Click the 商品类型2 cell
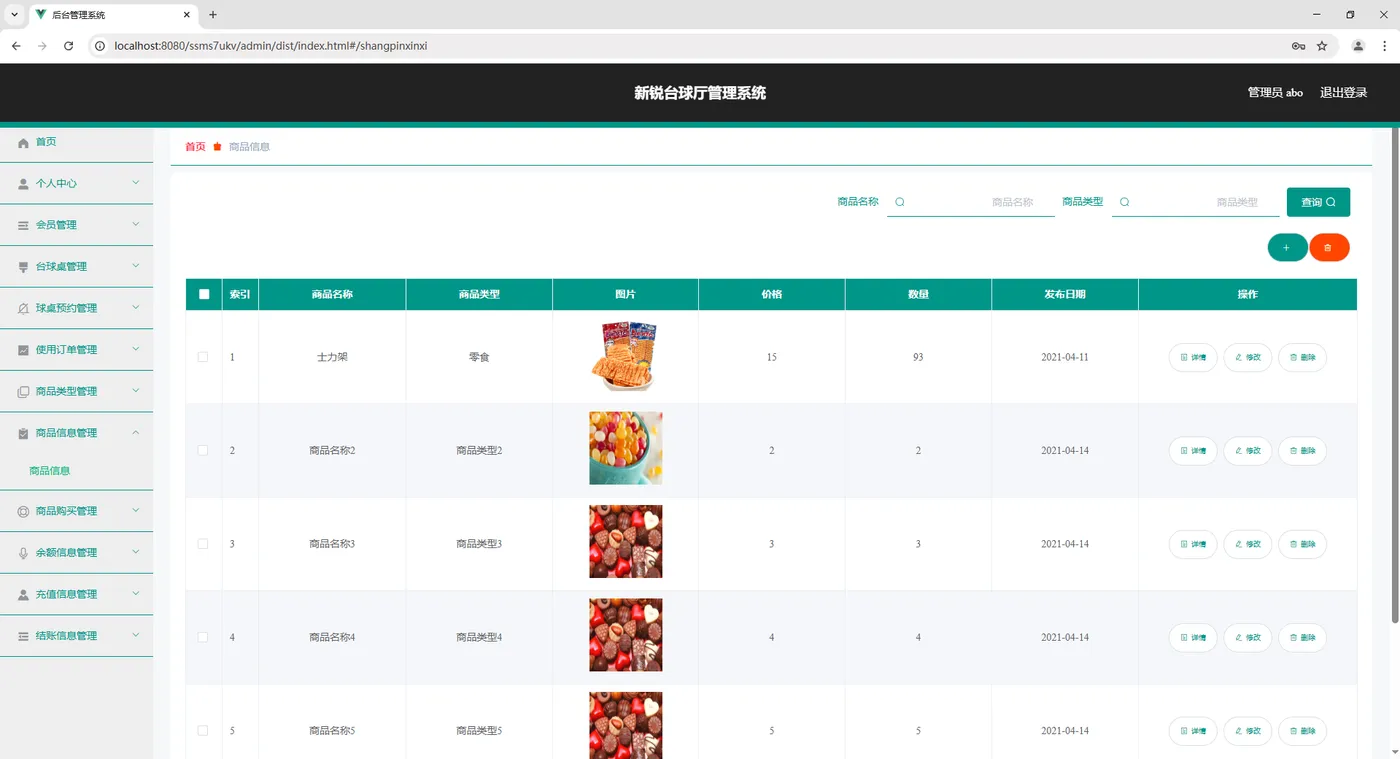Viewport: 1400px width, 759px height. coord(479,451)
